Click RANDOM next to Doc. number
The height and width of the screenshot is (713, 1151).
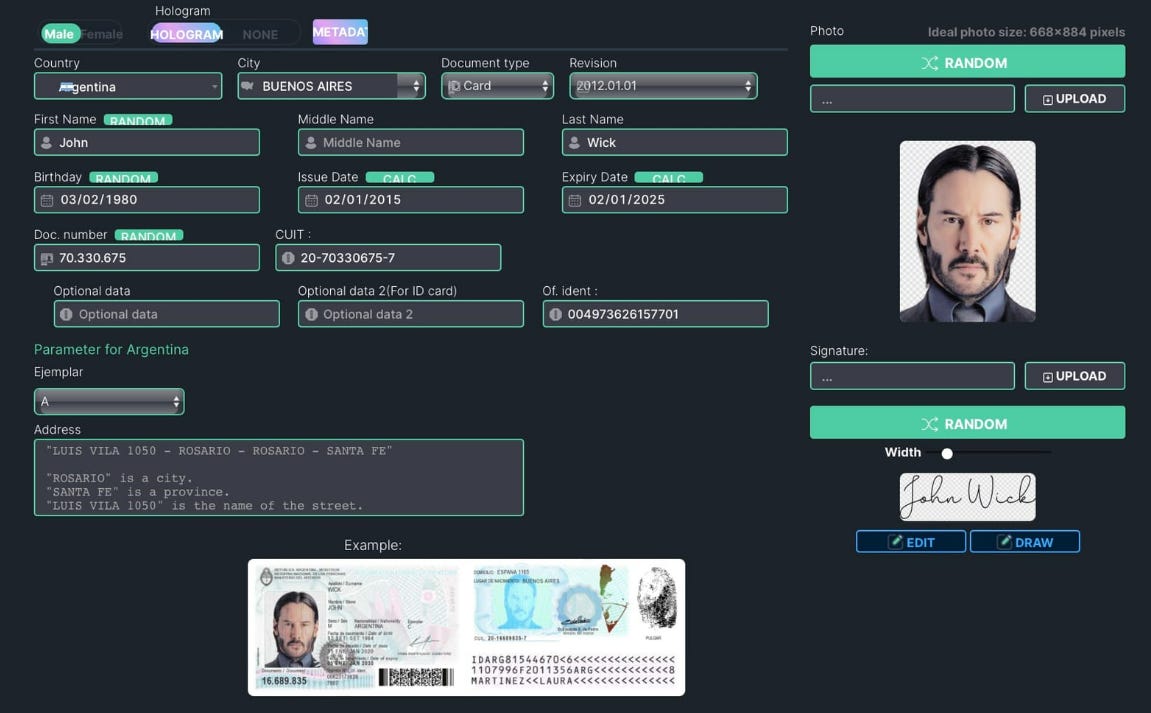[149, 235]
